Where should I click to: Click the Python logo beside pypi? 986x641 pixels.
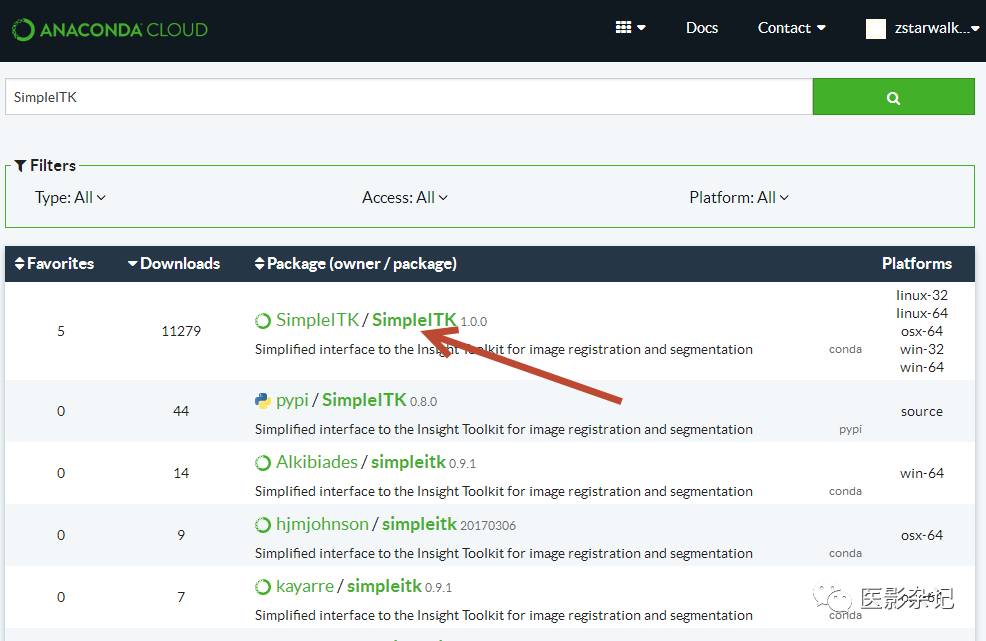263,401
